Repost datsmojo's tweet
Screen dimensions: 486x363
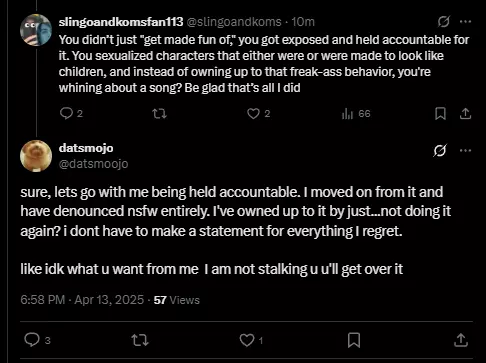coord(140,340)
